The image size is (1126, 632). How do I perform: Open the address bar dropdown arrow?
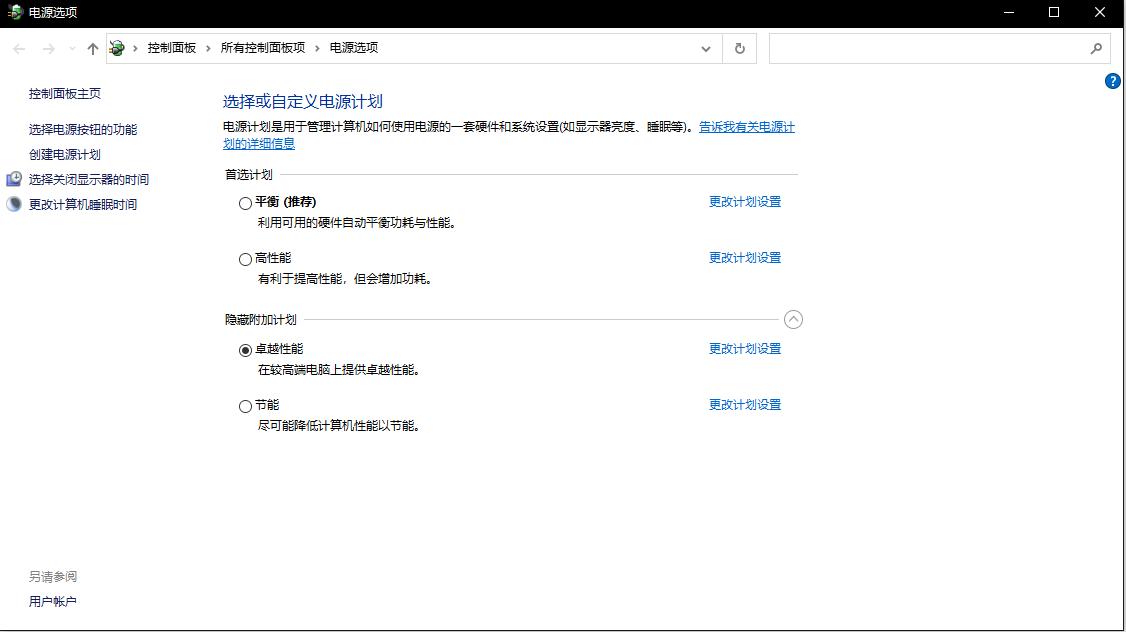(705, 48)
